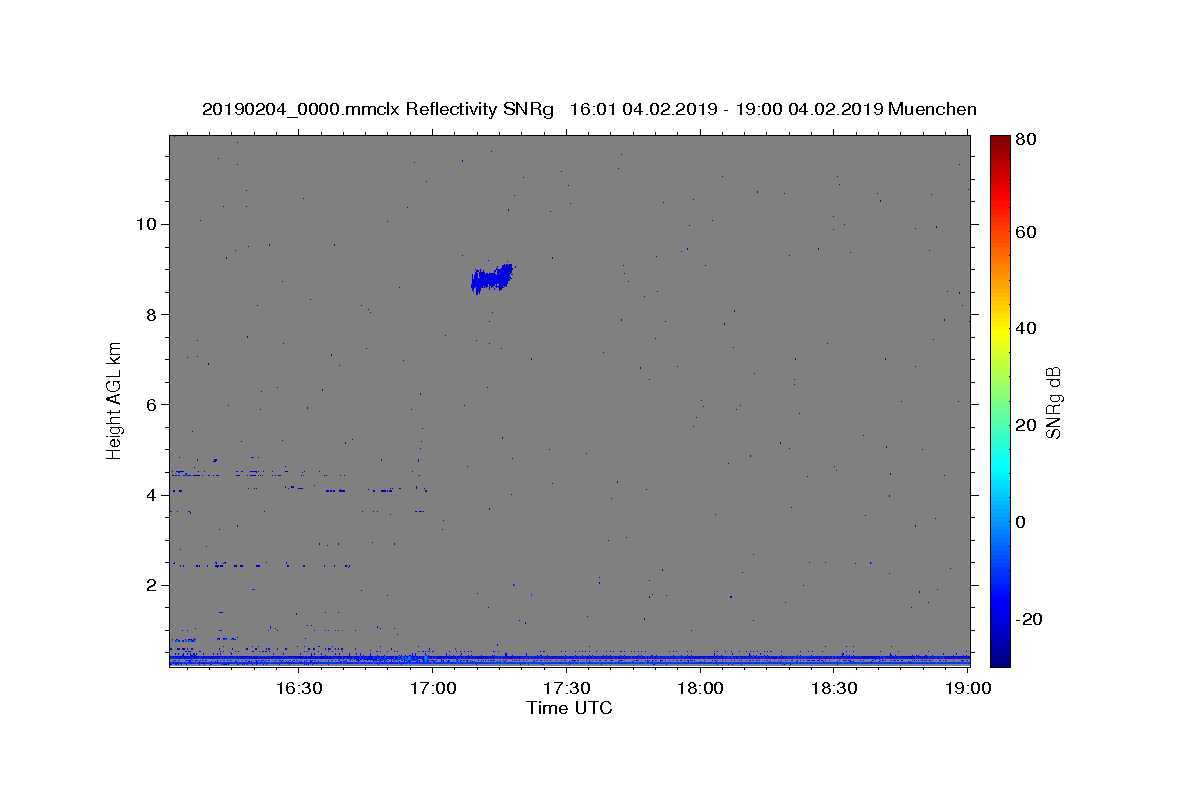The width and height of the screenshot is (1200, 800).
Task: Click the 16:30 time tick label
Action: click(299, 688)
